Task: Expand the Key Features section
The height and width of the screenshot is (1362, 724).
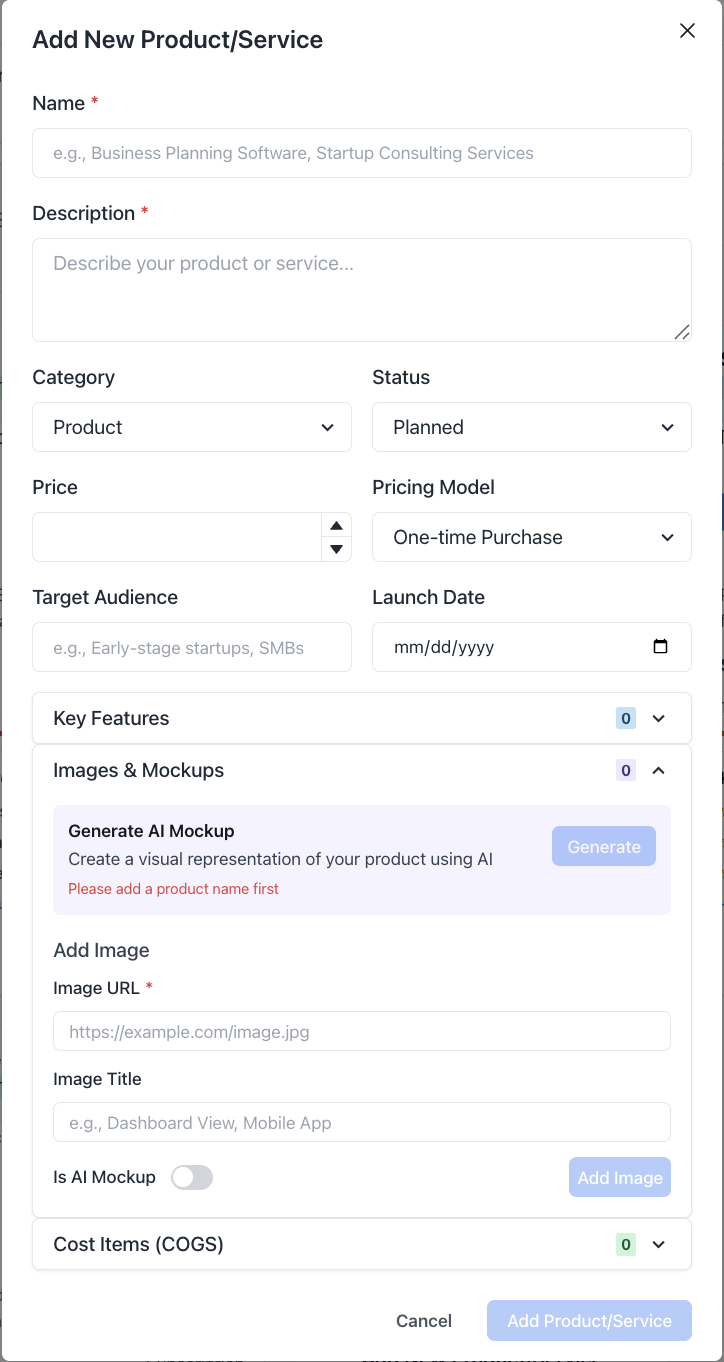Action: coord(362,718)
